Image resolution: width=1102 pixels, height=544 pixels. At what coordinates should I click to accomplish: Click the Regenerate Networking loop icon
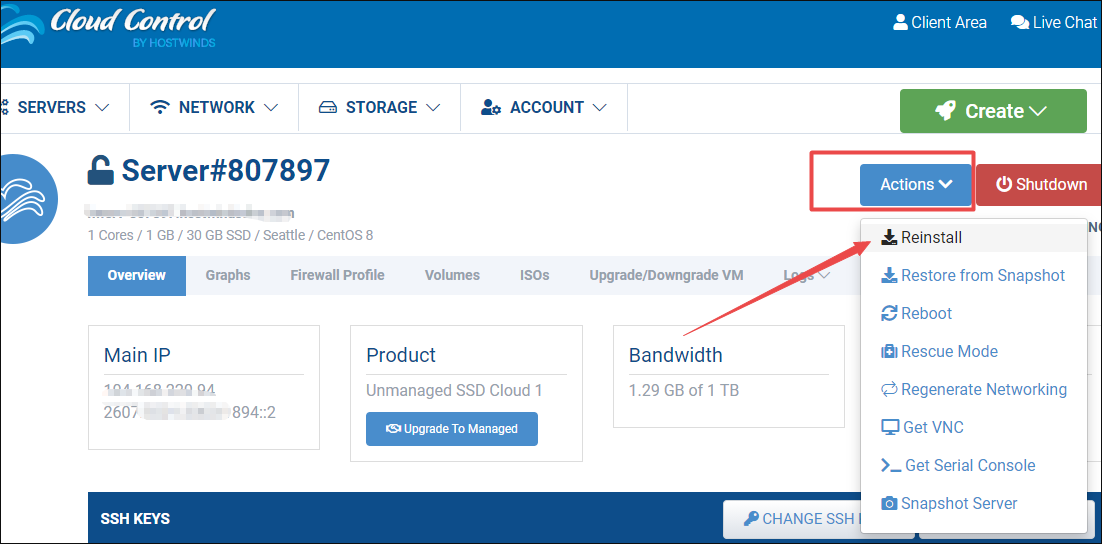tap(889, 389)
